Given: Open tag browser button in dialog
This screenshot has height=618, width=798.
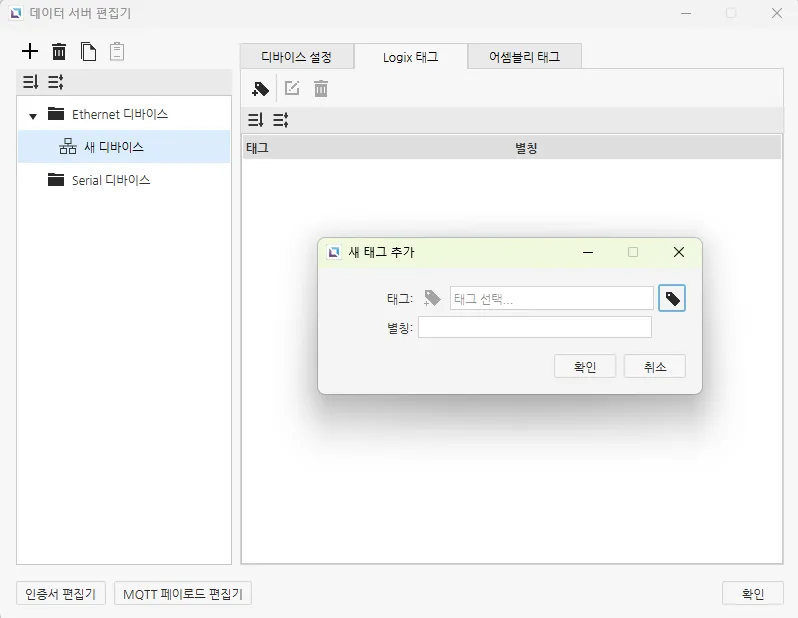Looking at the screenshot, I should tap(672, 298).
